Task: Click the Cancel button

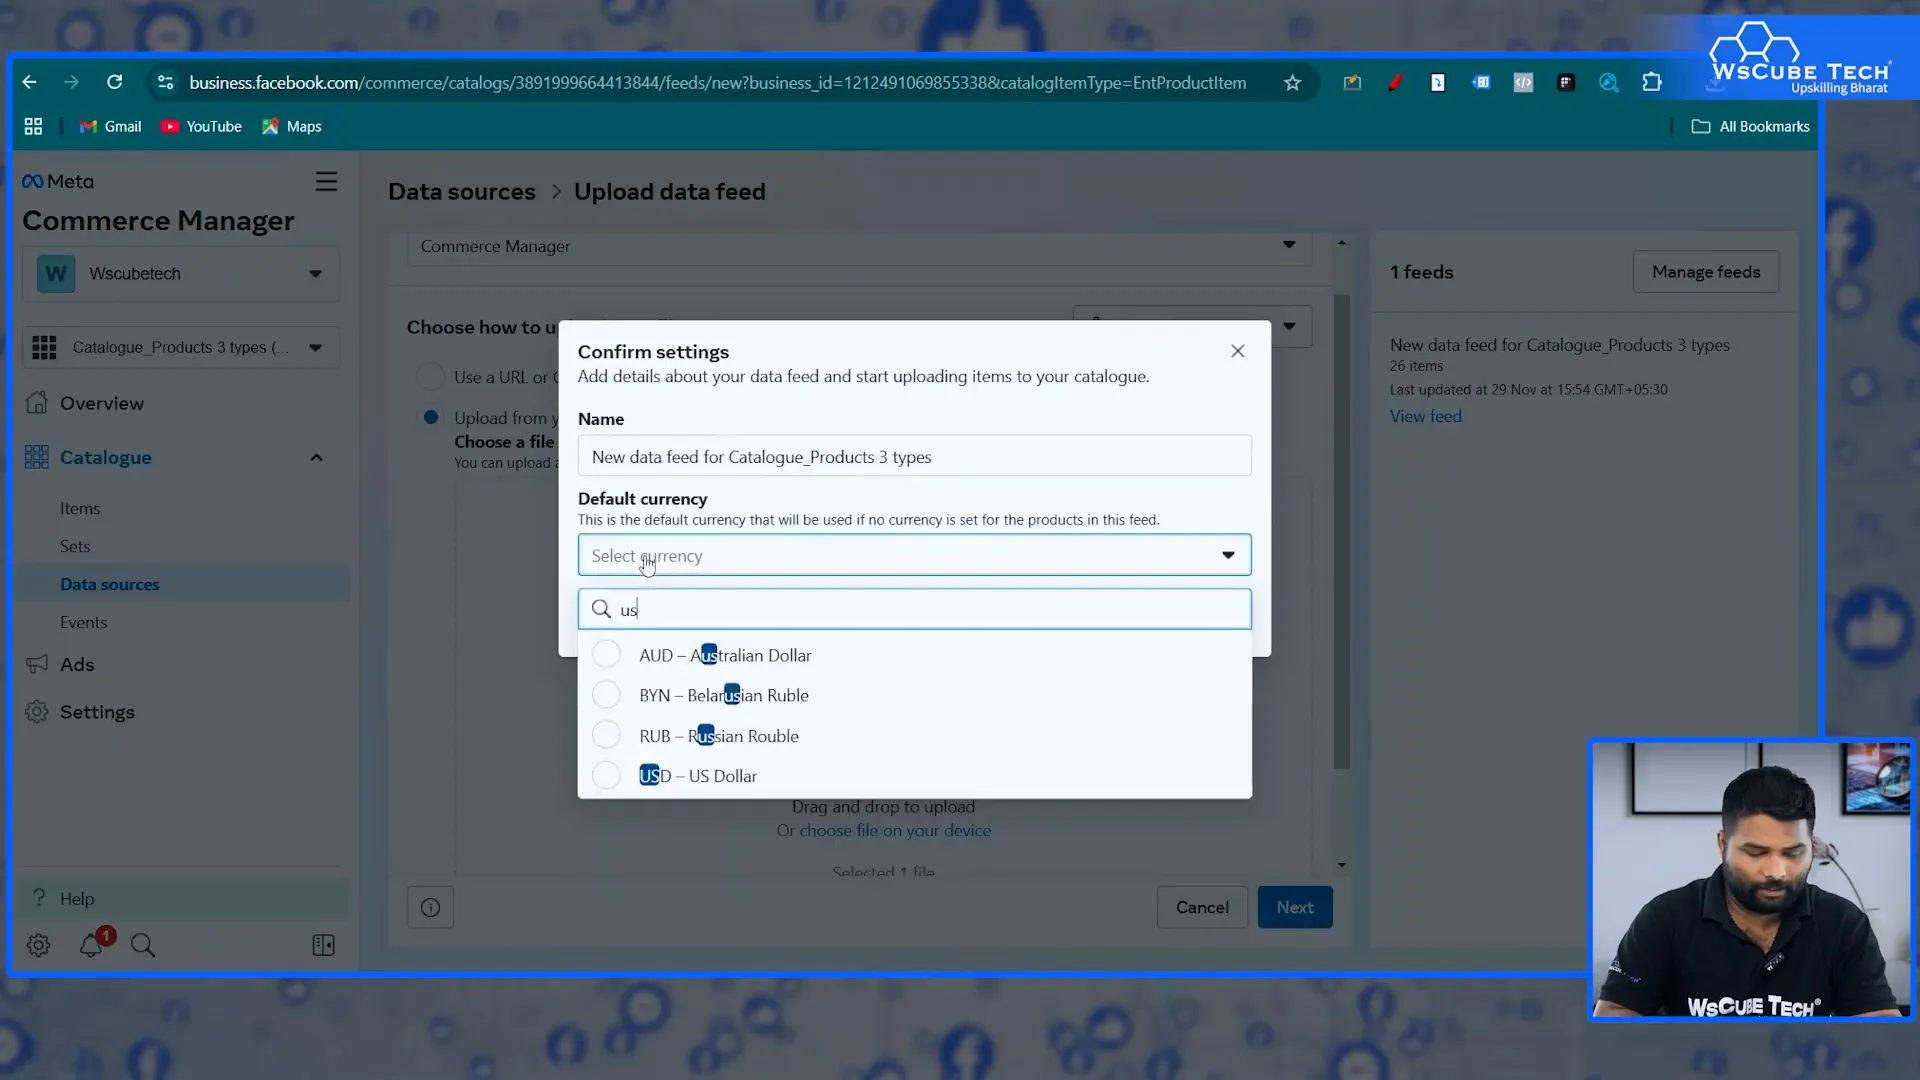Action: click(1202, 907)
